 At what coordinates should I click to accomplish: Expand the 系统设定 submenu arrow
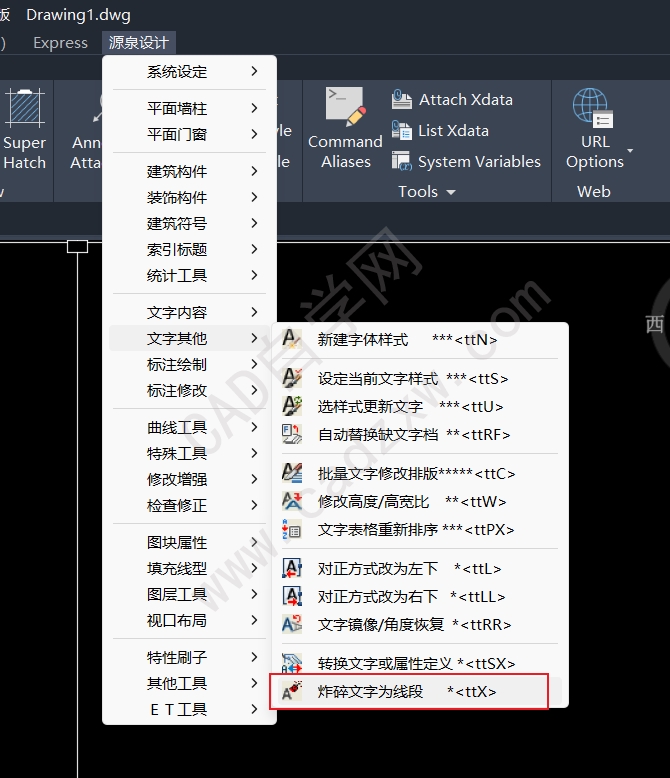point(254,71)
